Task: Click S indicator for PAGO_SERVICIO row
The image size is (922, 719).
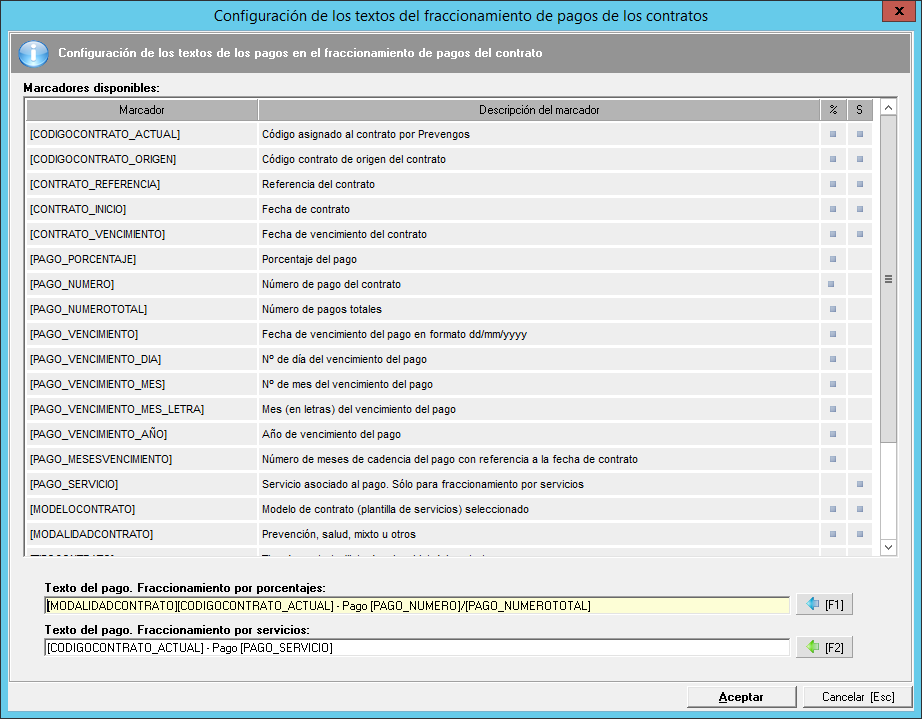Action: click(859, 484)
